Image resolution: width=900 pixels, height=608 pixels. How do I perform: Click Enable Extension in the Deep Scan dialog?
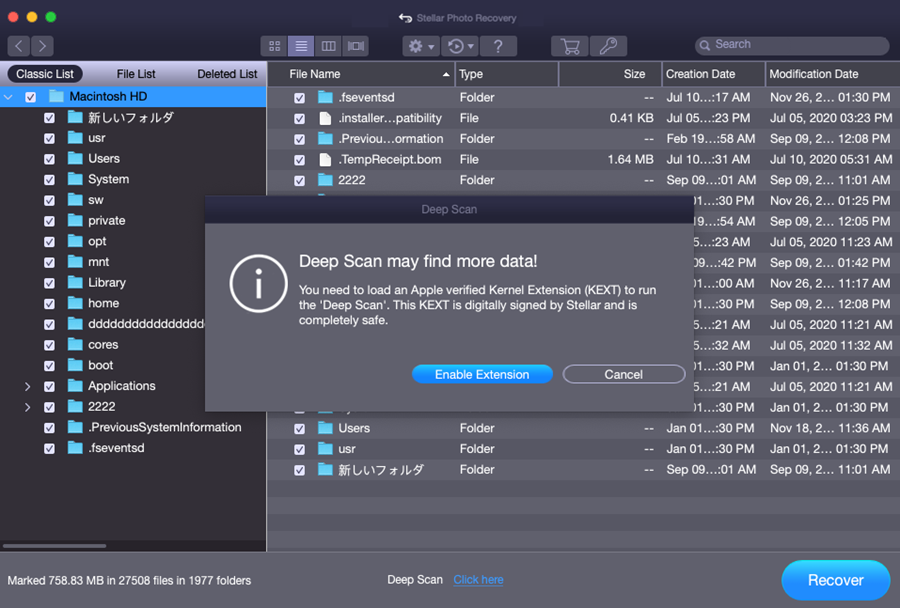482,374
